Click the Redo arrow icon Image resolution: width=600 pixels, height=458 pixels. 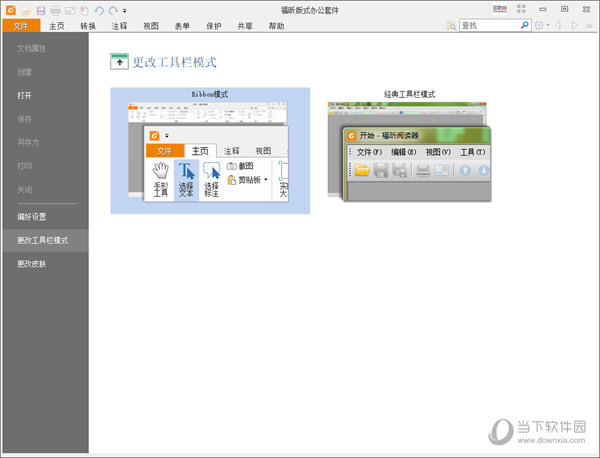pyautogui.click(x=113, y=11)
